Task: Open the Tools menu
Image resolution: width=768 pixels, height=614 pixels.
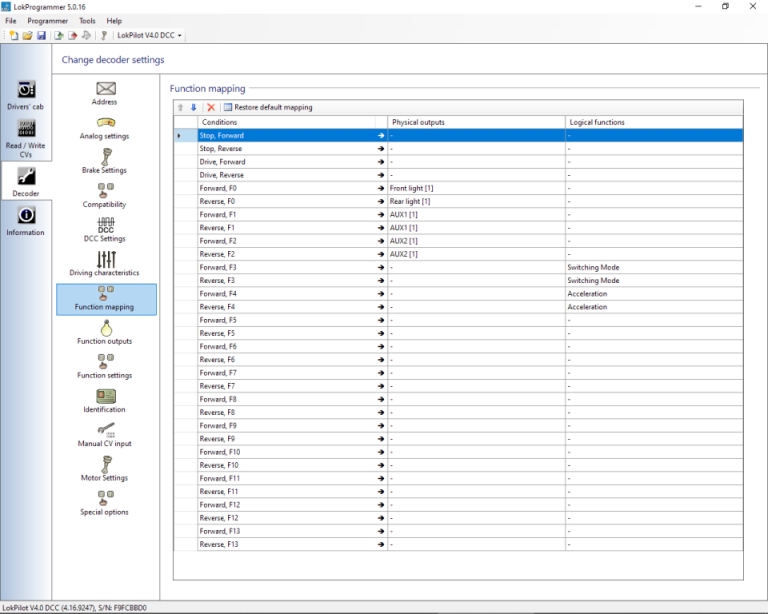Action: [x=87, y=21]
